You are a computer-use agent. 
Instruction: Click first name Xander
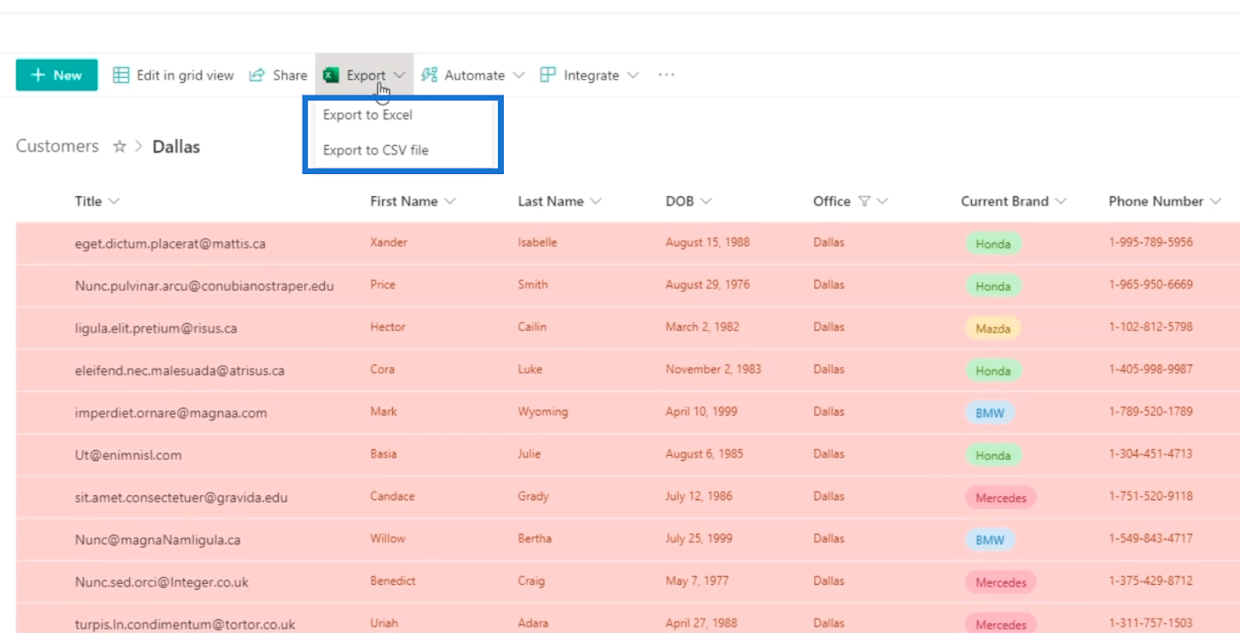coord(389,242)
